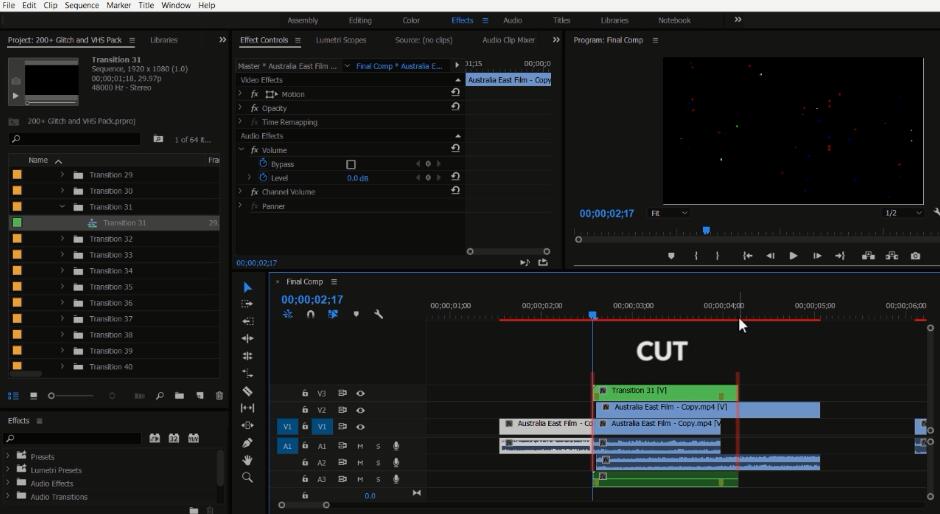Screen dimensions: 940x514
Task: Reset the Motion effect parameters
Action: [x=455, y=93]
